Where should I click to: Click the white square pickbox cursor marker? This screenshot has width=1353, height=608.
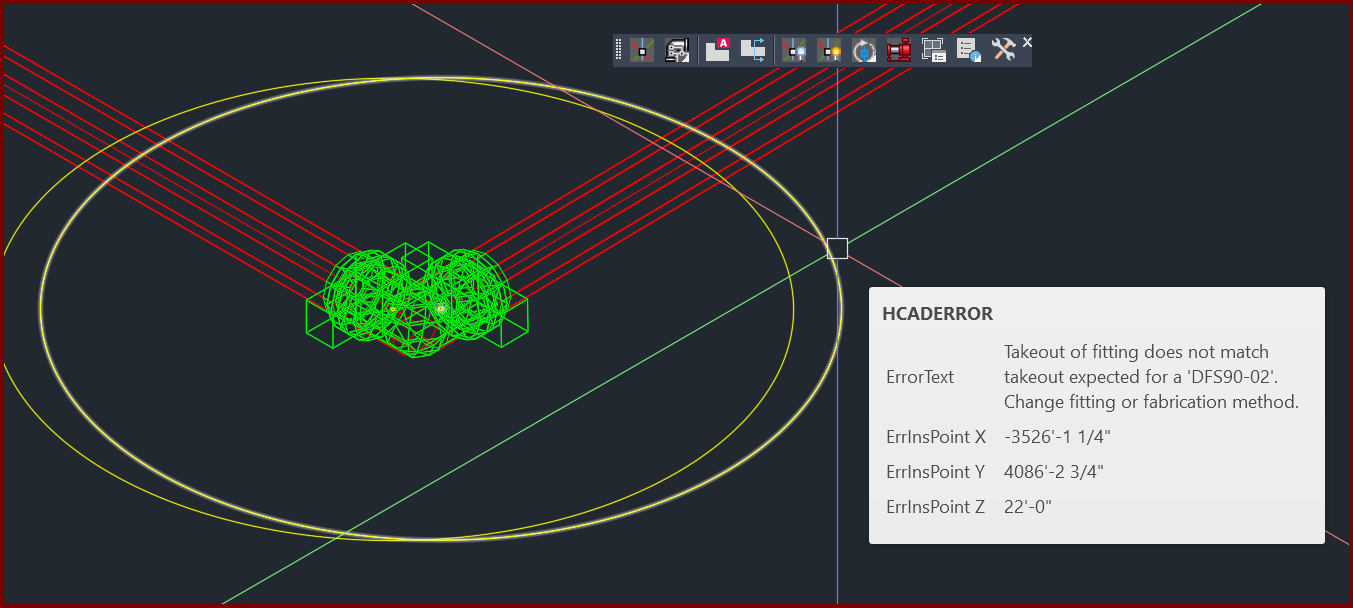coord(837,248)
